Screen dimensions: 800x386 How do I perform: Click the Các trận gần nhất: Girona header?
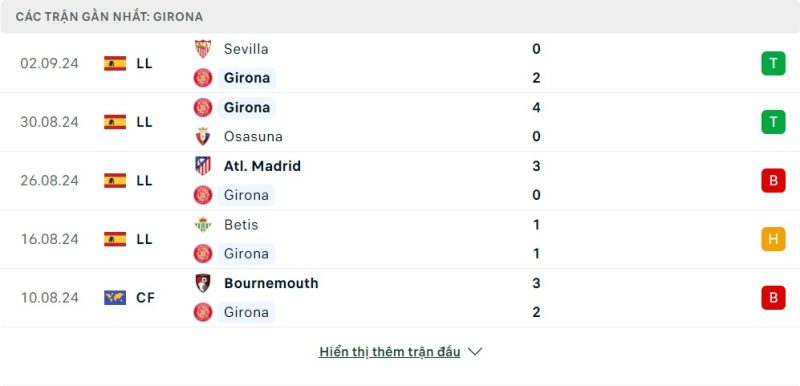click(x=109, y=17)
